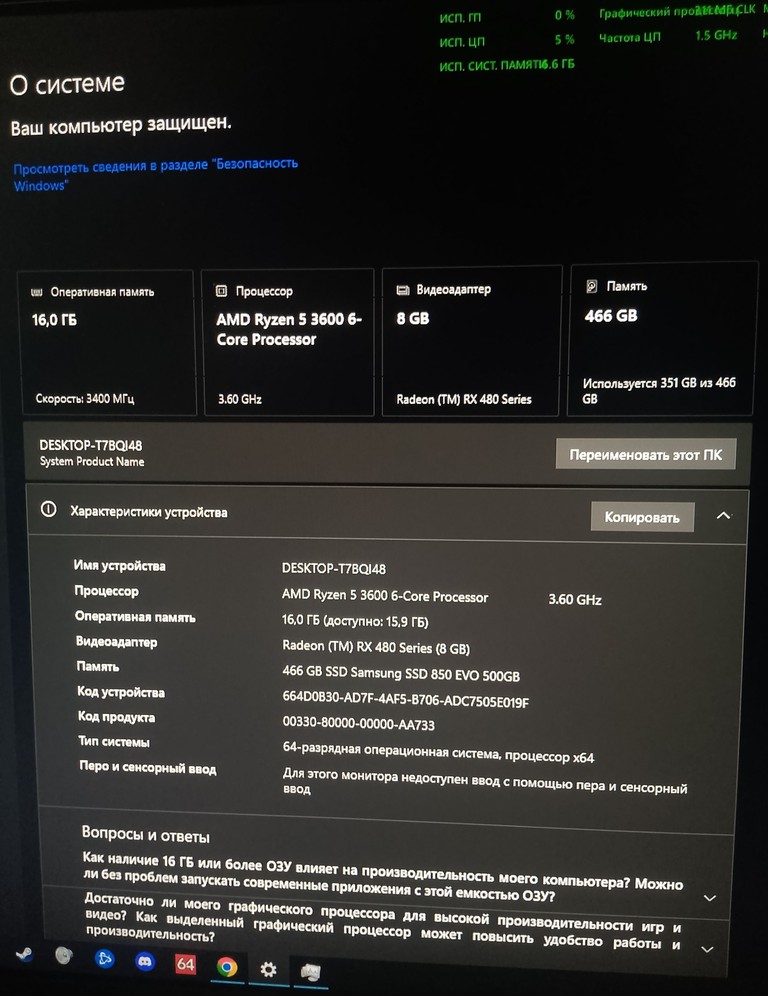Click the Тип системы label
The image size is (768, 996).
click(x=114, y=741)
